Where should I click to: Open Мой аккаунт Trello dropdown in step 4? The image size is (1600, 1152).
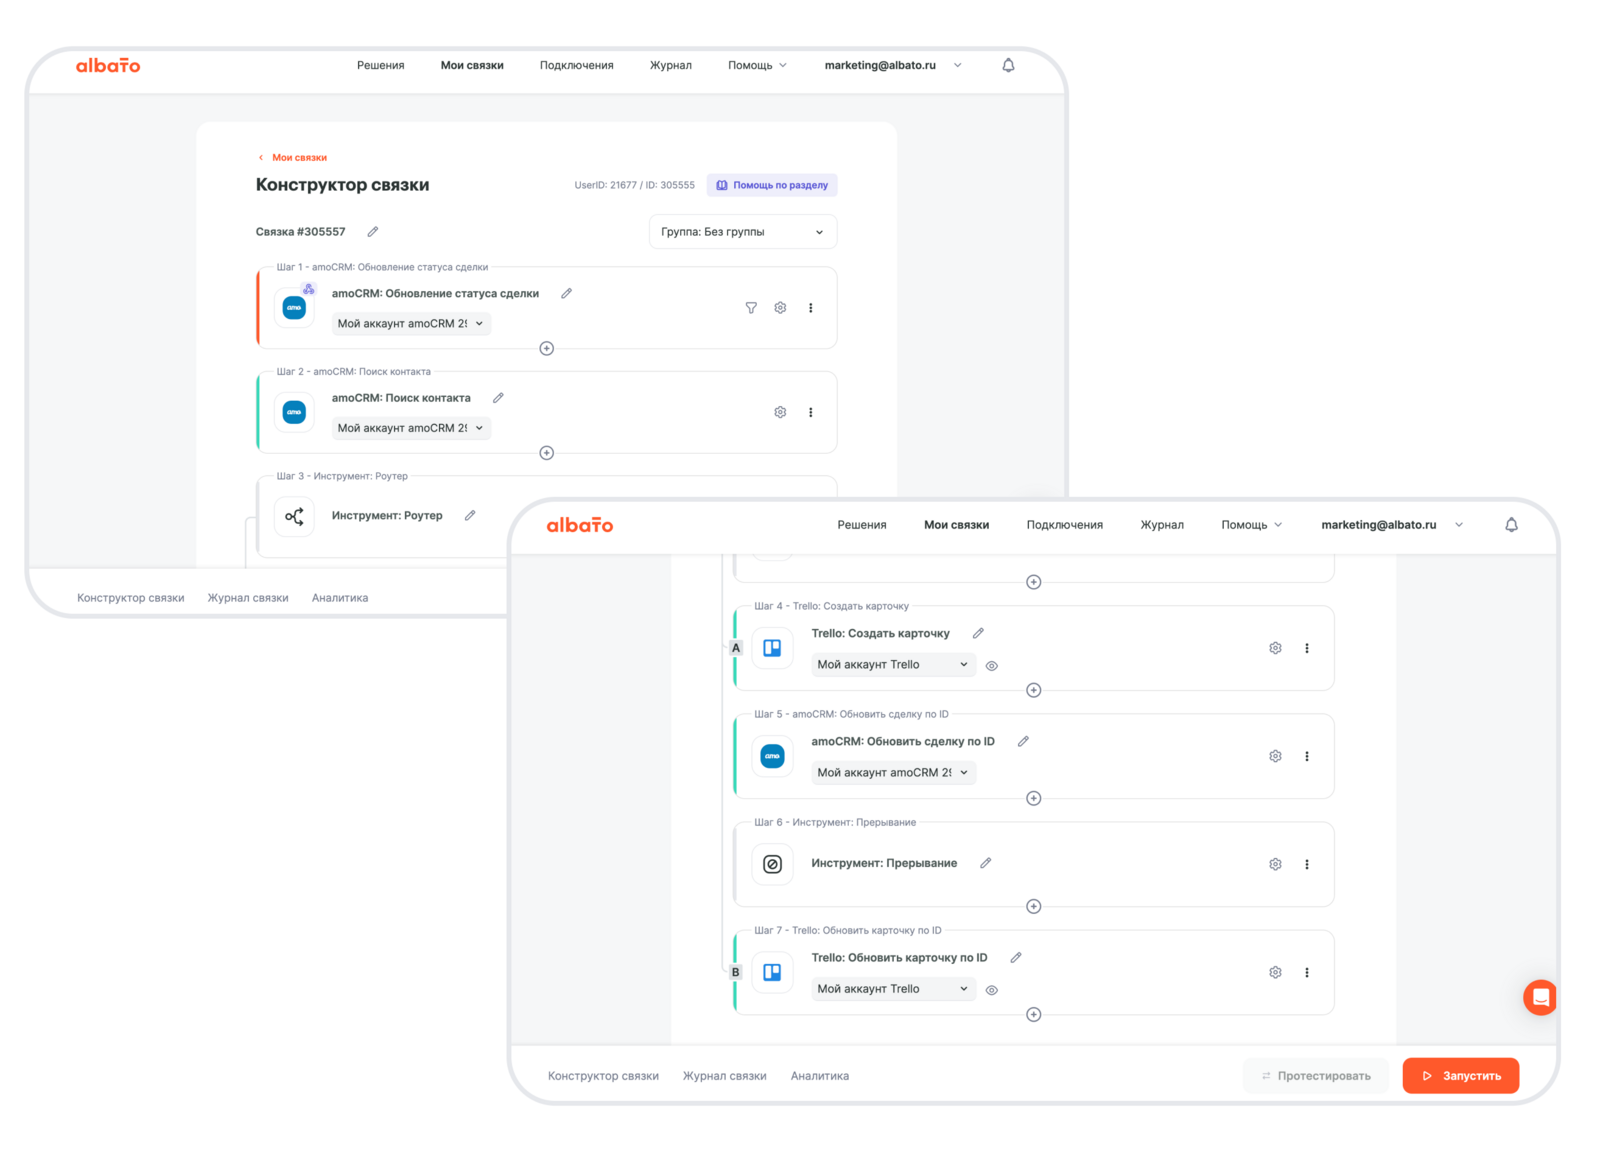[892, 665]
